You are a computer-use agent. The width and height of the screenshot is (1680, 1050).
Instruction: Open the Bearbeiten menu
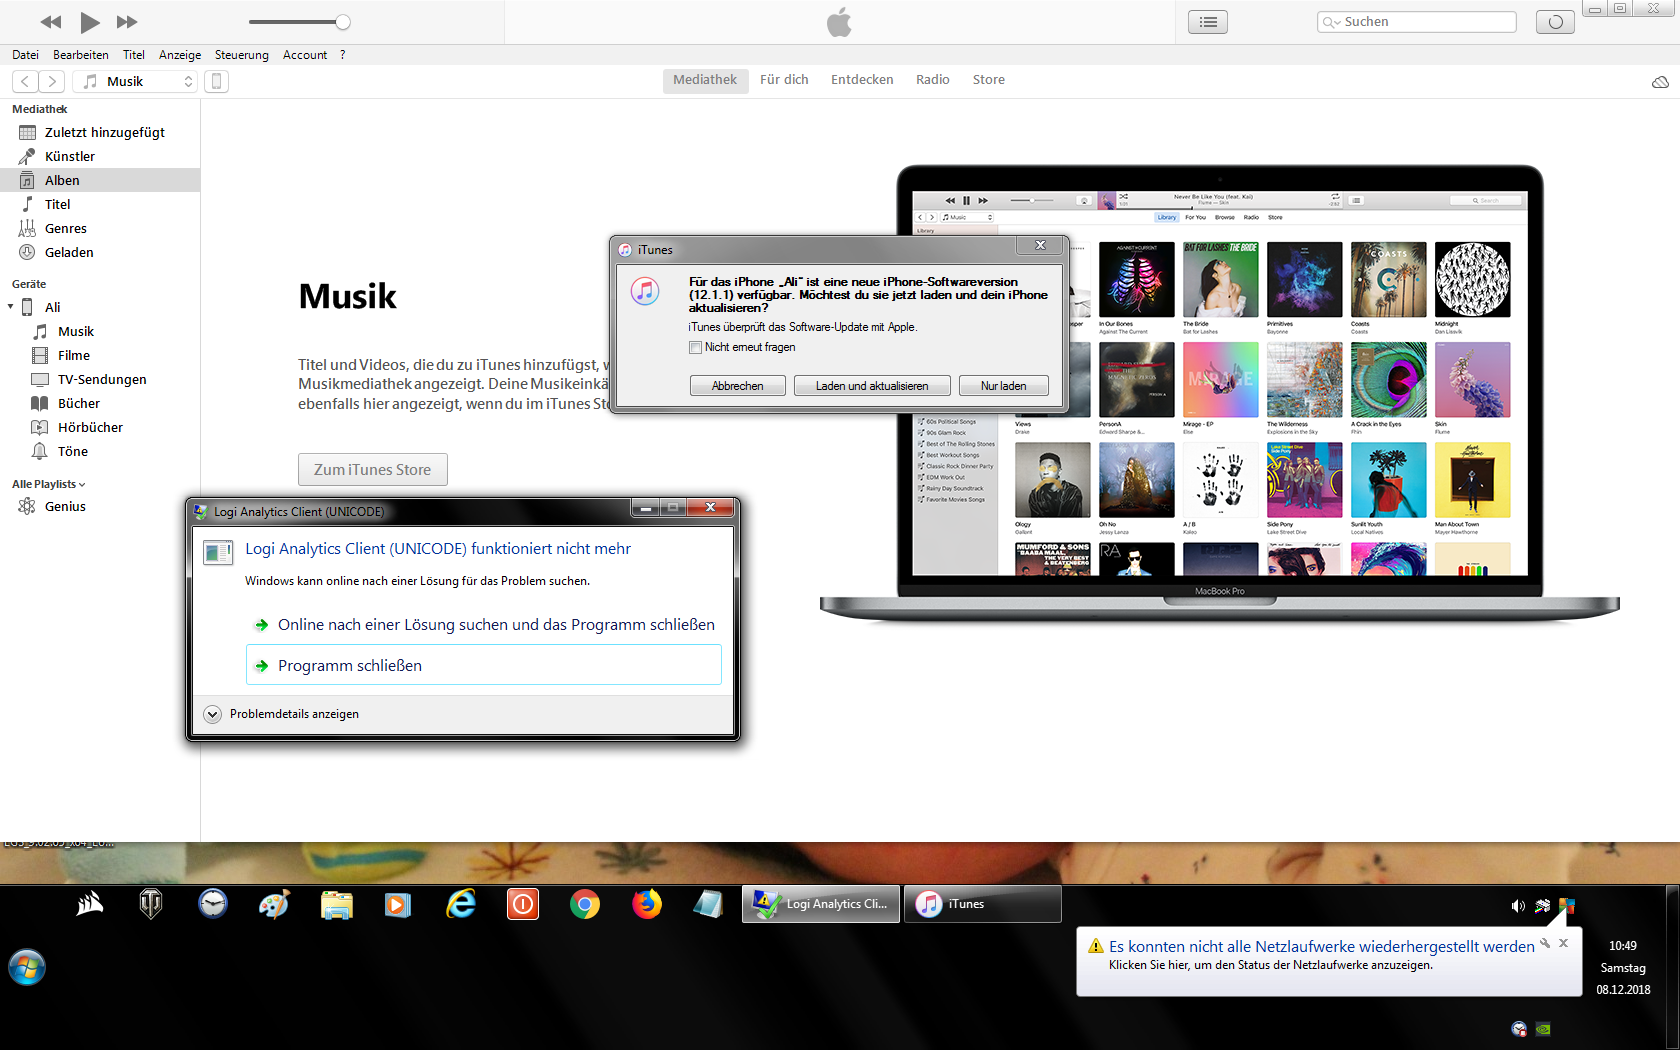81,55
